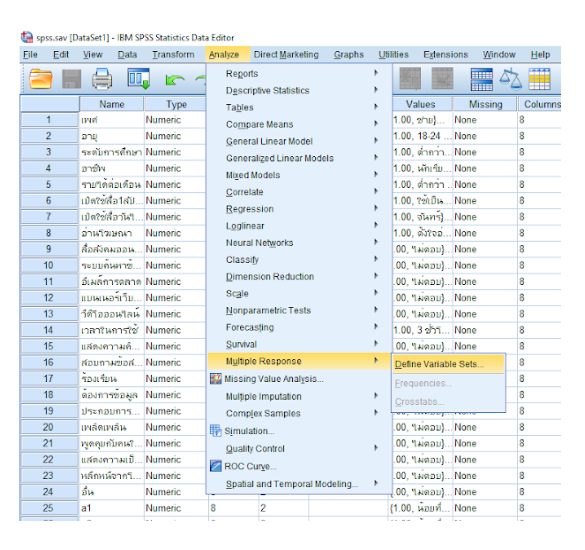Image resolution: width=585 pixels, height=550 pixels.
Task: Open the Utilities menu
Action: click(393, 54)
